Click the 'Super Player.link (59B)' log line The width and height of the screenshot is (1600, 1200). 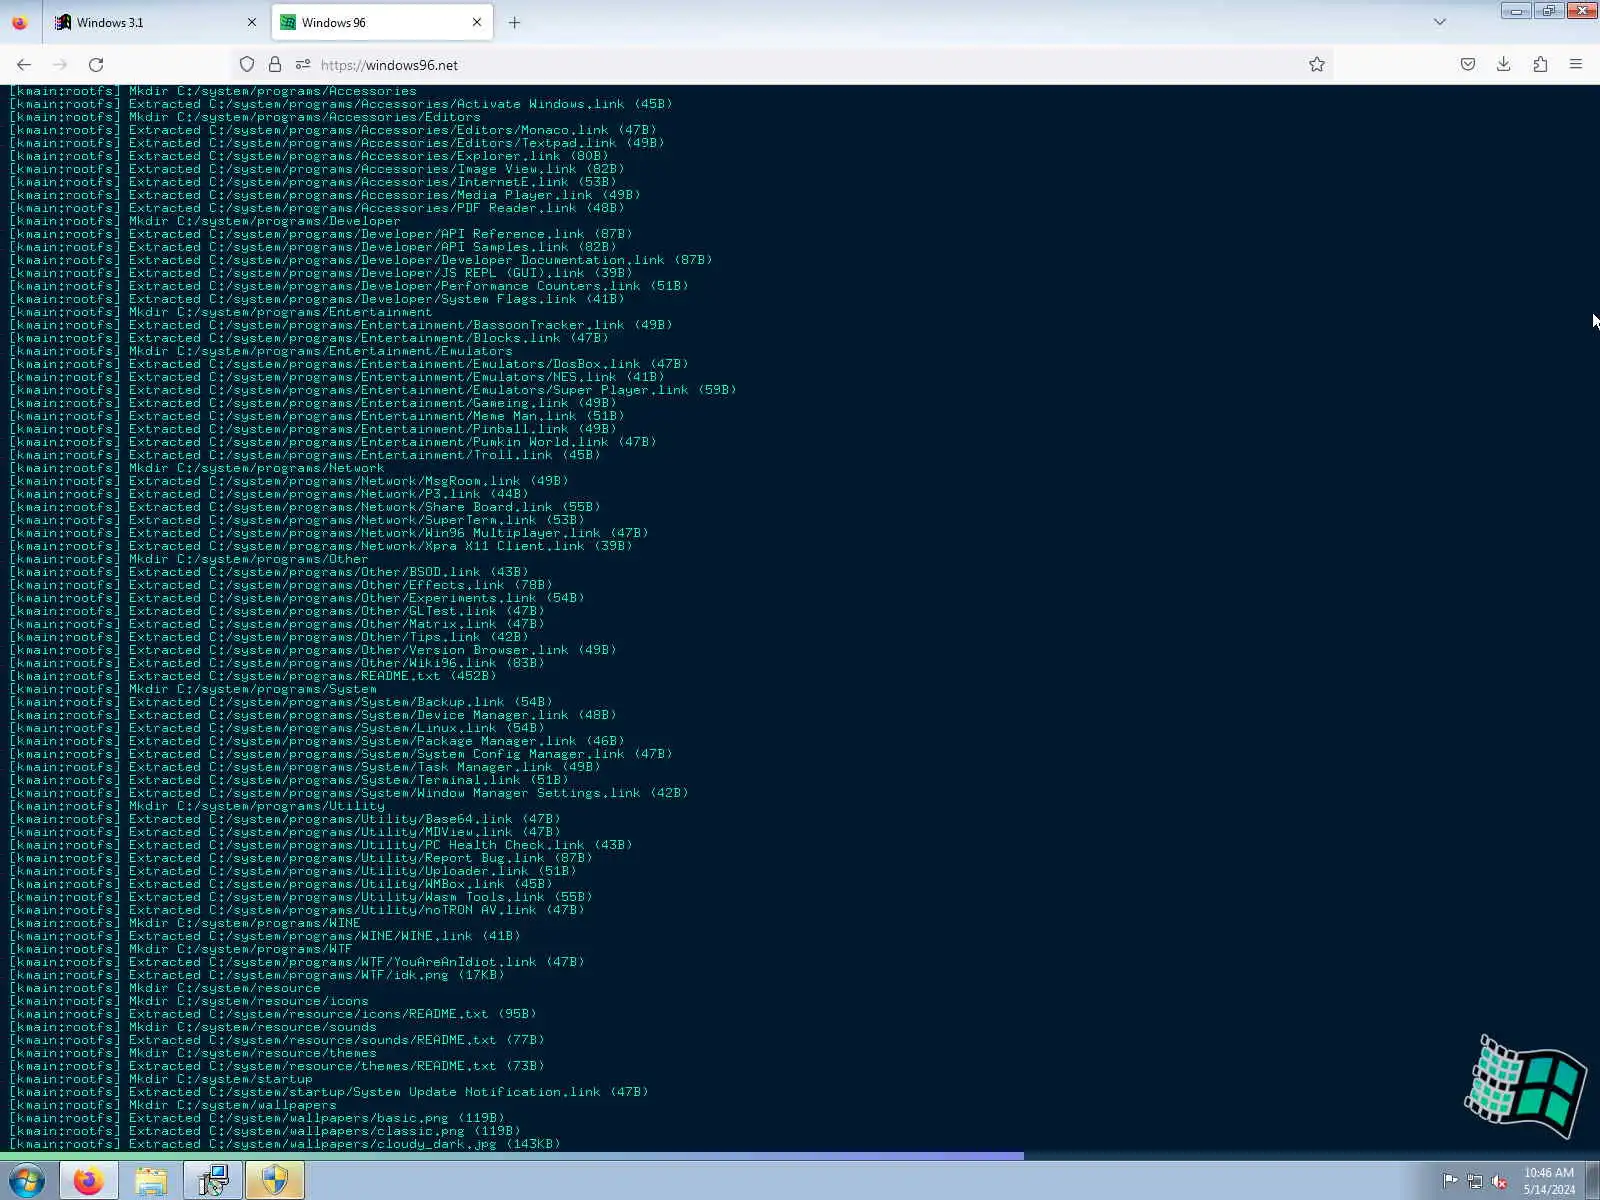pos(373,390)
